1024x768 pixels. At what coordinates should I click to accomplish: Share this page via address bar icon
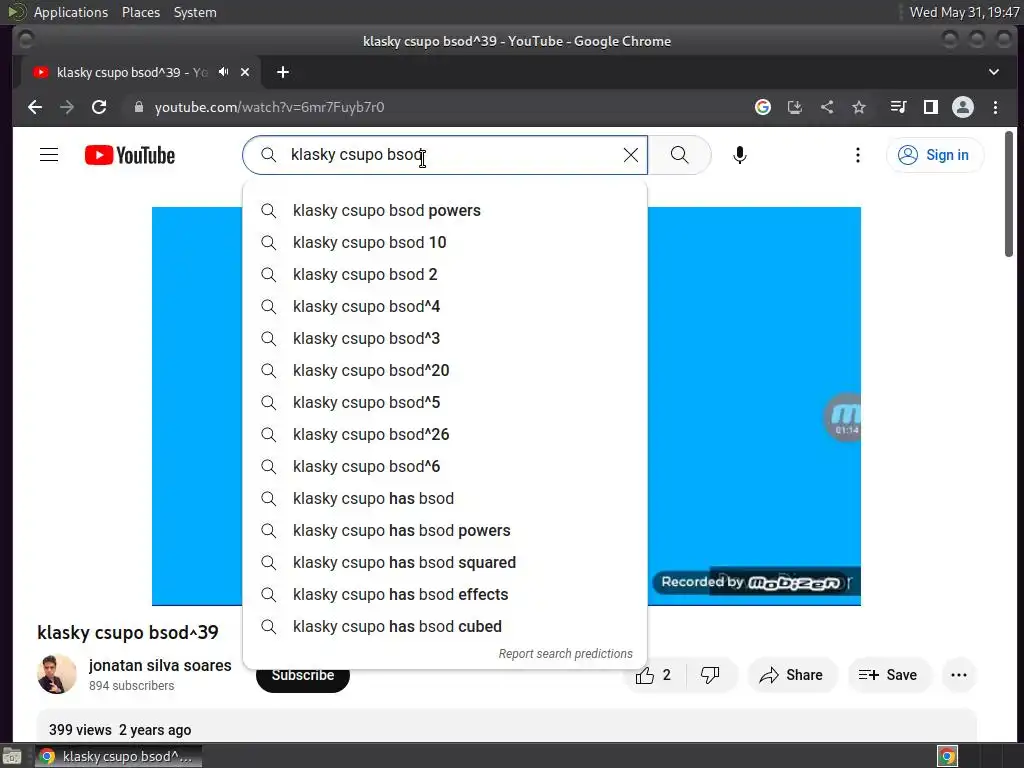click(x=827, y=107)
